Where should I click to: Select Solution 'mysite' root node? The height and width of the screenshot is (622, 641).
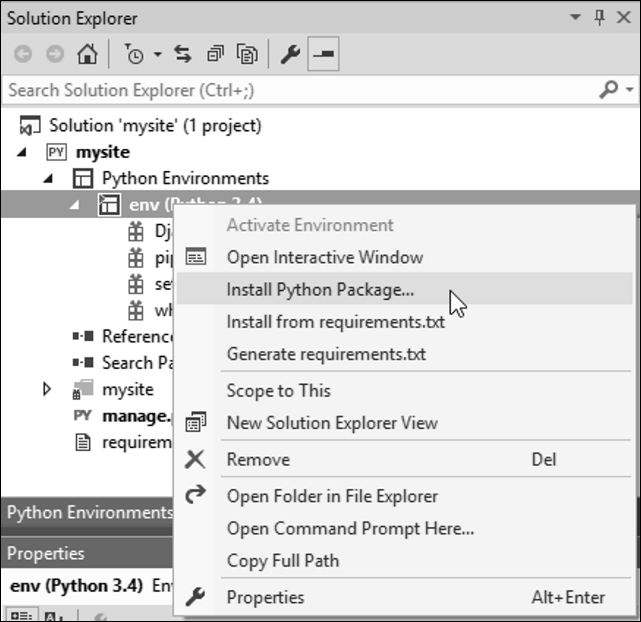coord(155,125)
